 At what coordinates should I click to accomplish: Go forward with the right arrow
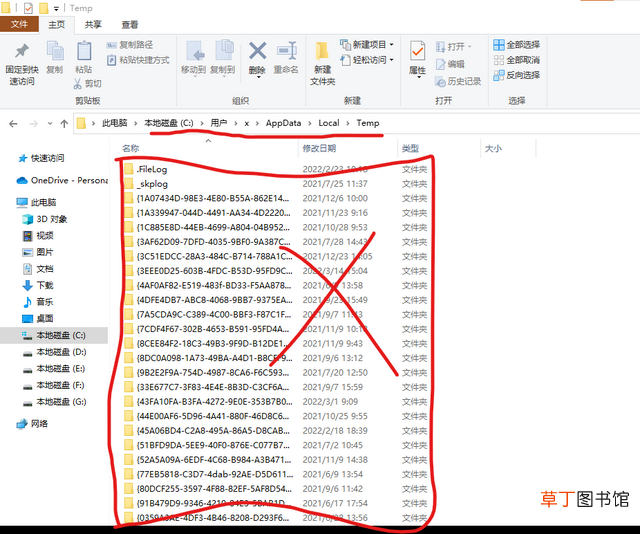34,124
